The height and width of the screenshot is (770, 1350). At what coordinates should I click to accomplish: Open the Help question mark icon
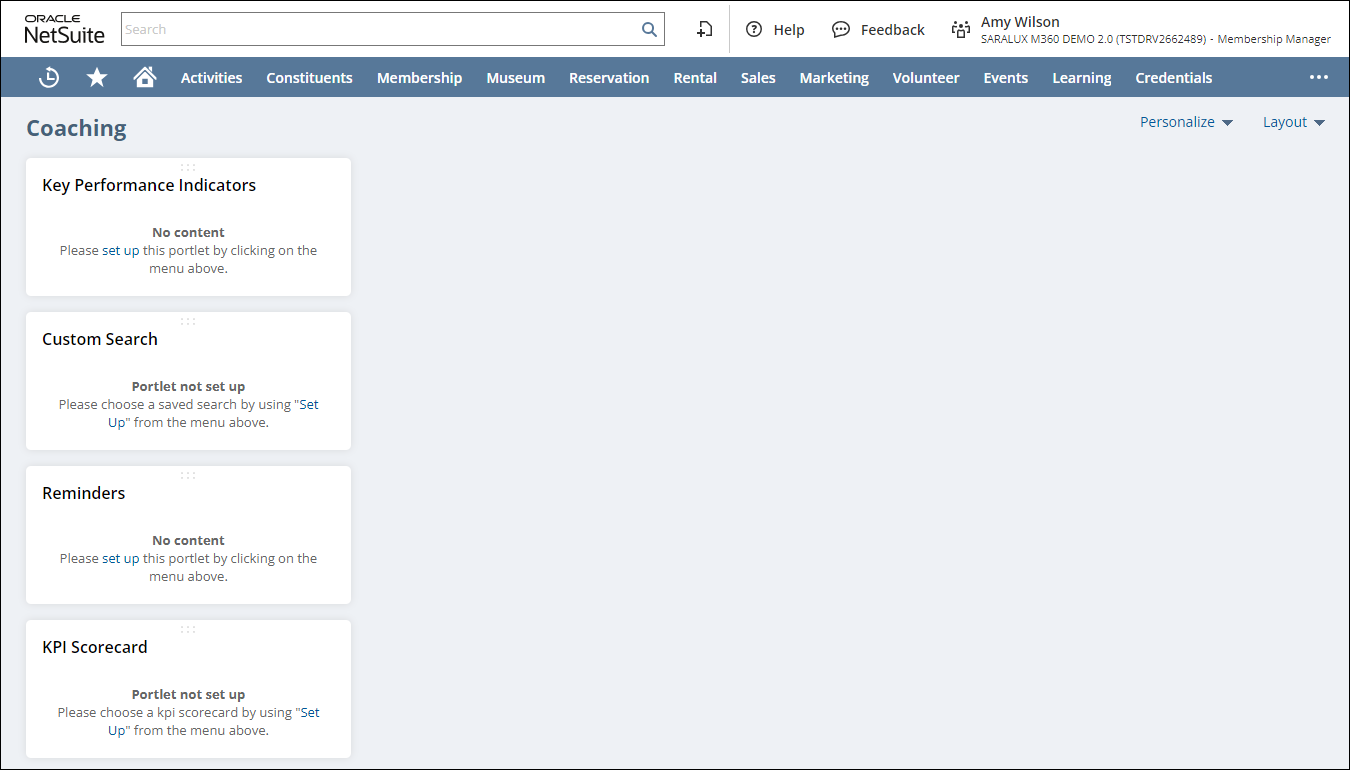point(754,30)
